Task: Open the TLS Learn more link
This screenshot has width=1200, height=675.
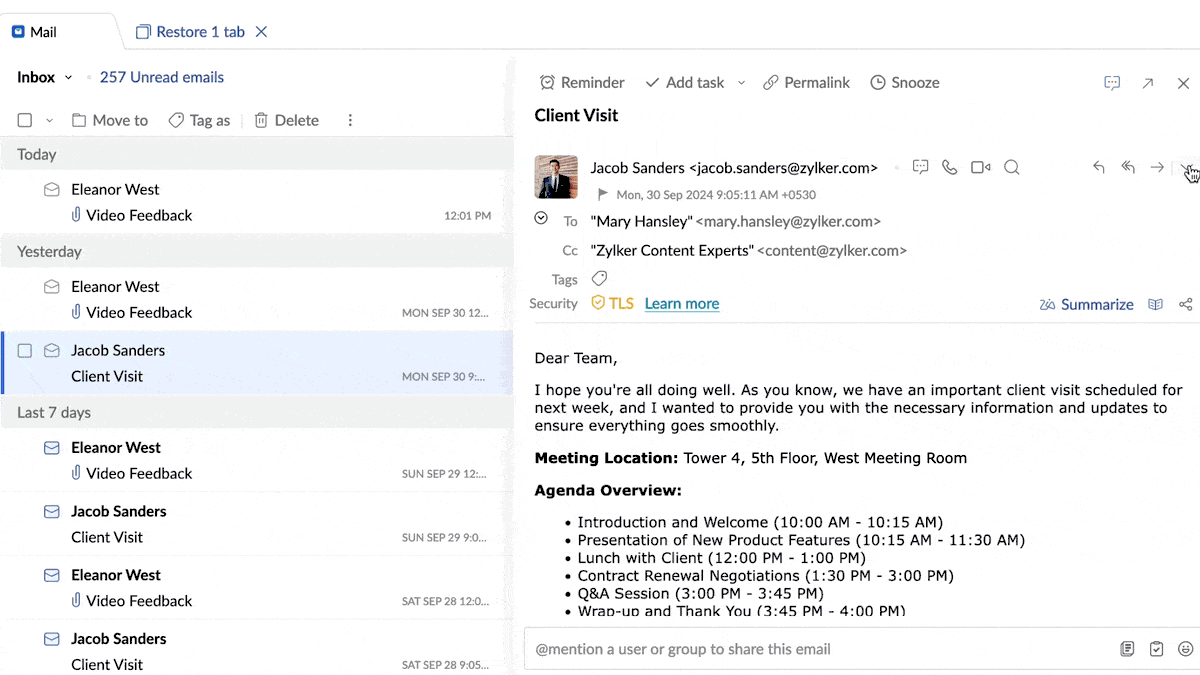Action: pos(681,304)
